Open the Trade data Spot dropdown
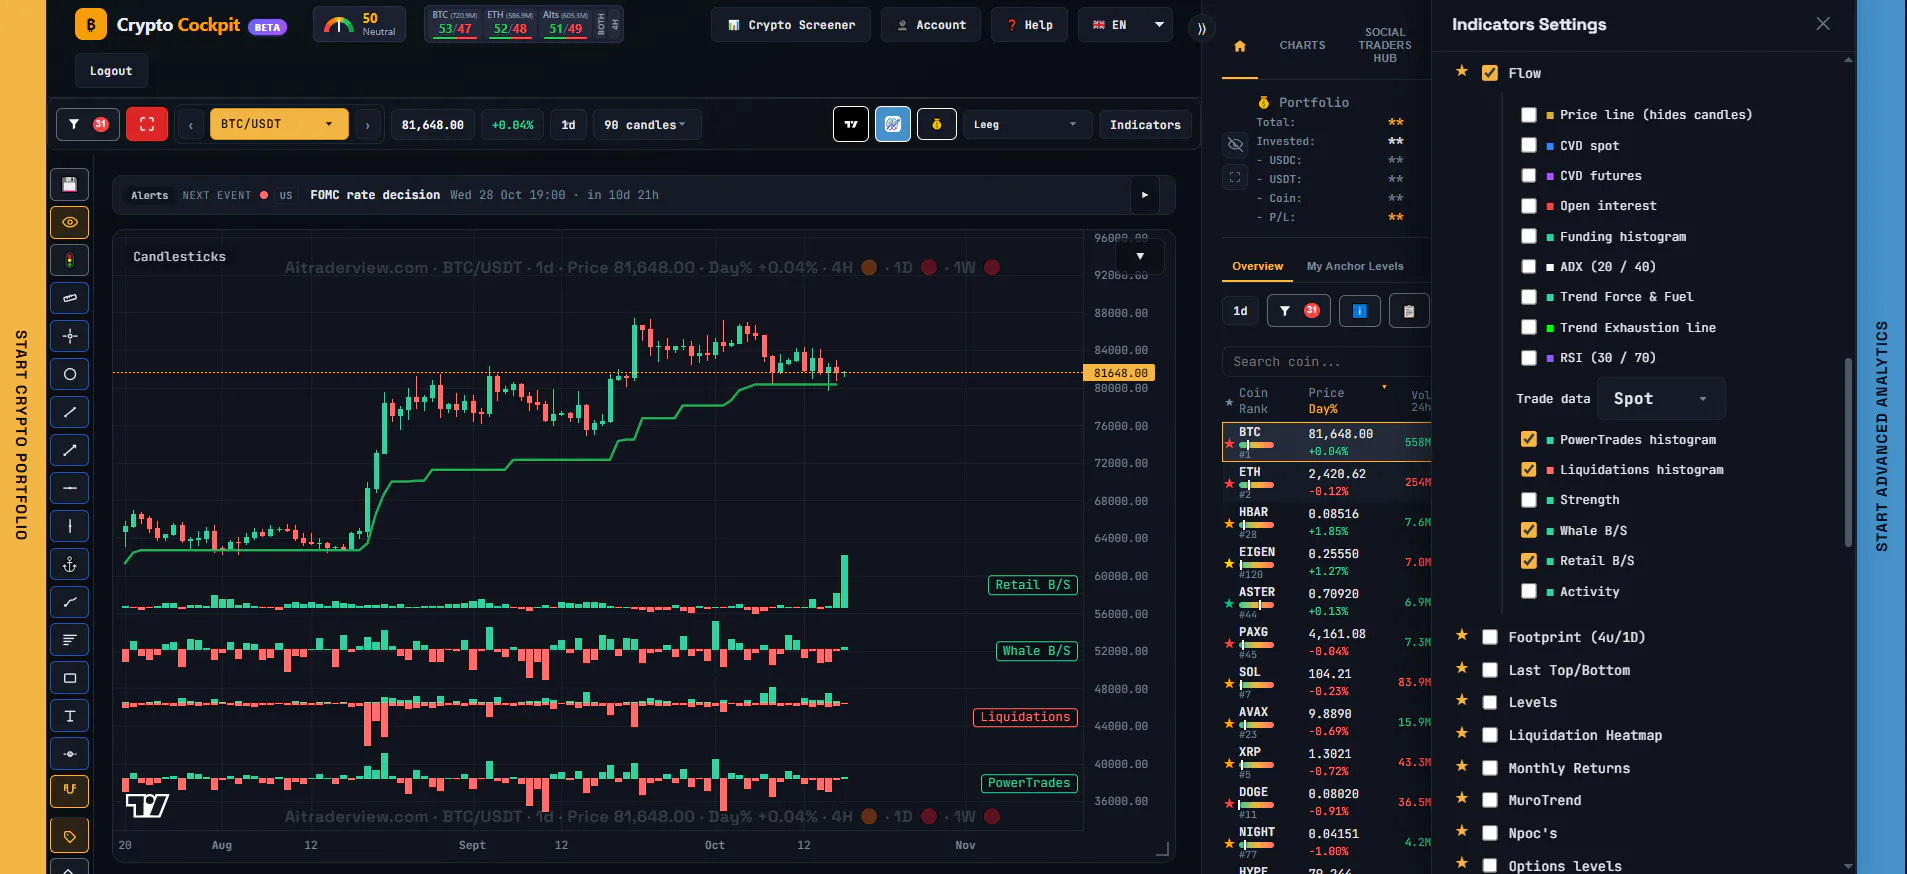The width and height of the screenshot is (1907, 874). point(1661,399)
